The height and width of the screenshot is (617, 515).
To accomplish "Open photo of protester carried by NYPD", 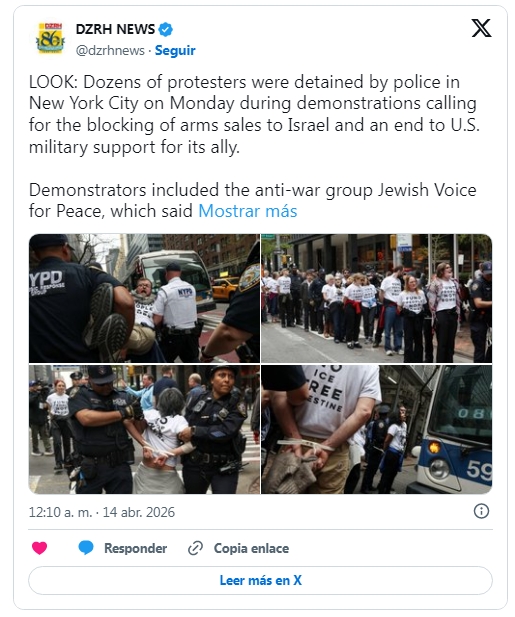I will [144, 298].
